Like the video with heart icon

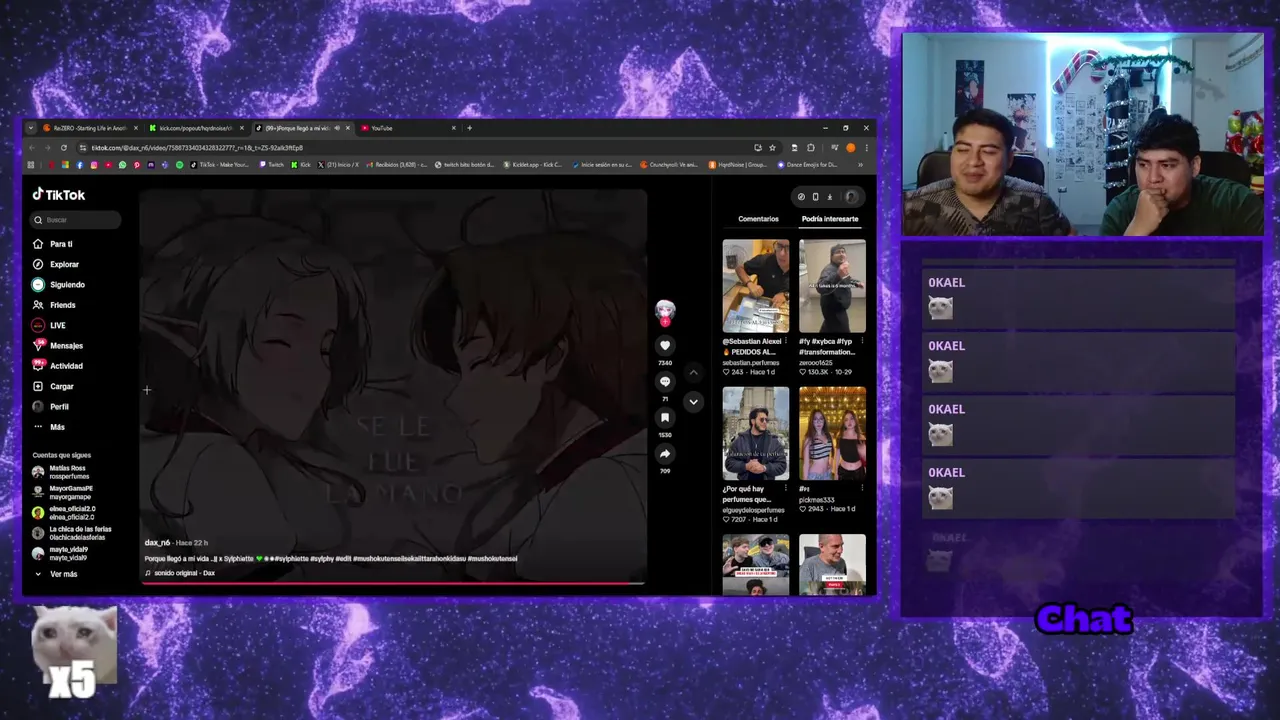pyautogui.click(x=665, y=346)
